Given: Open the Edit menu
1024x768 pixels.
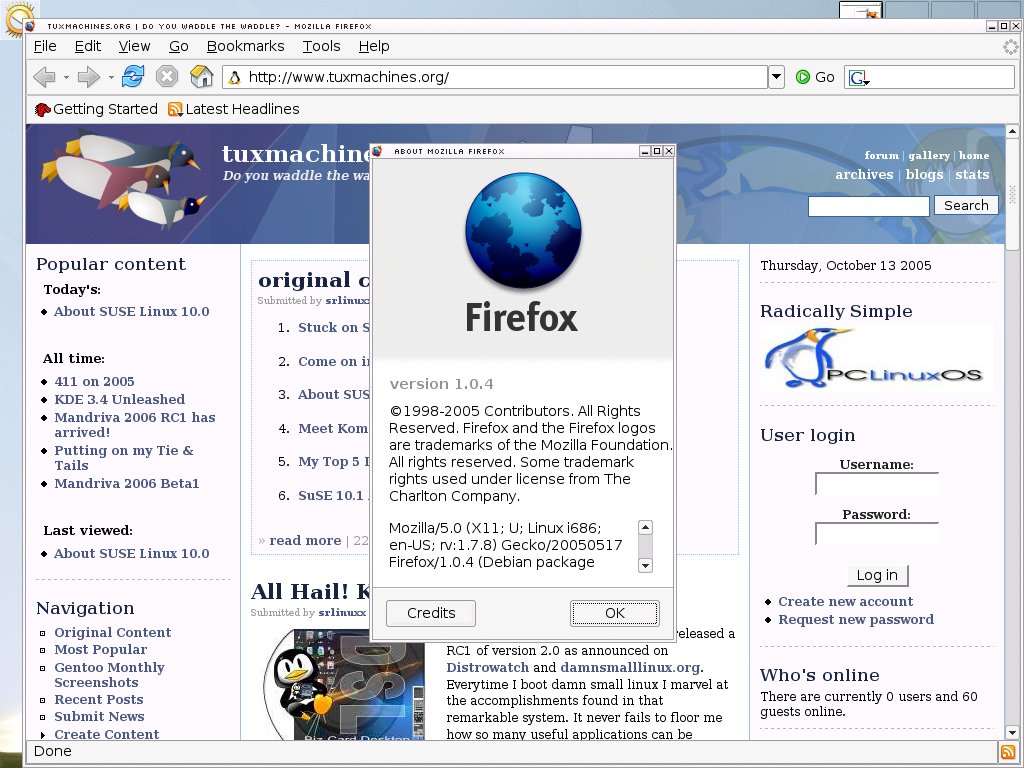Looking at the screenshot, I should point(88,46).
